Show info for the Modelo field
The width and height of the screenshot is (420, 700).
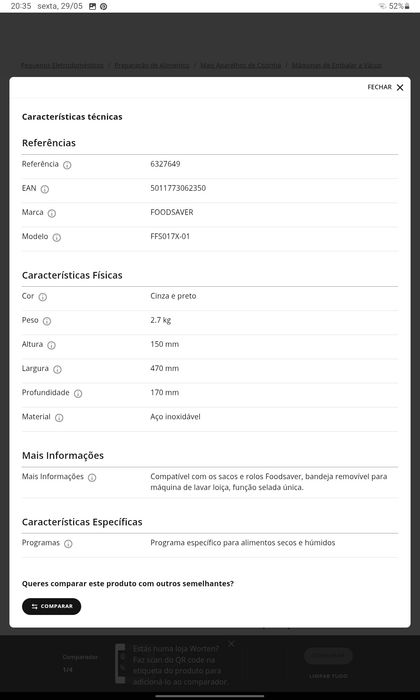(x=57, y=238)
